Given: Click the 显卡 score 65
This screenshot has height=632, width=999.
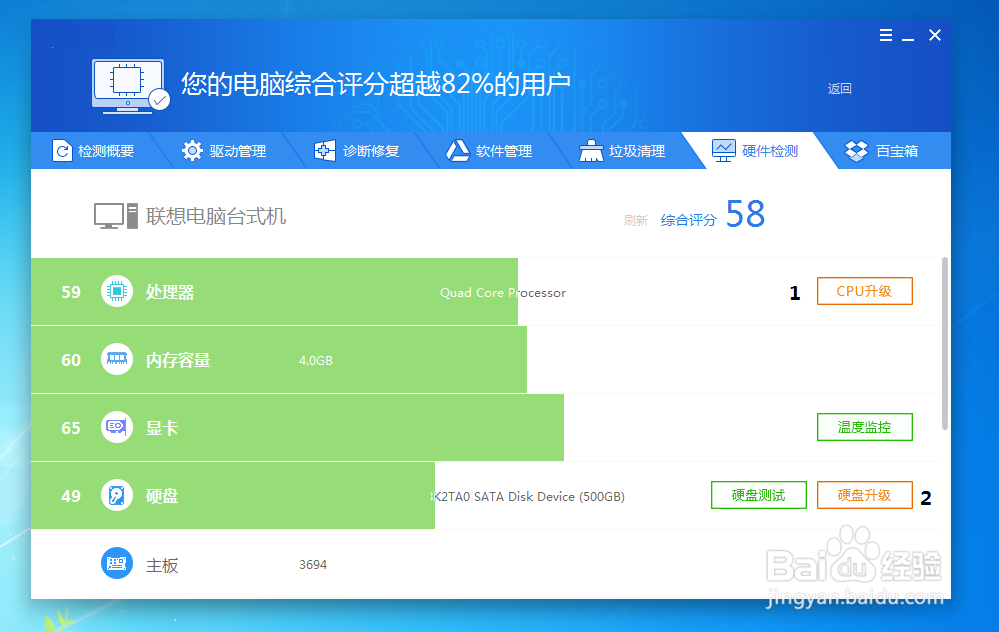Looking at the screenshot, I should pyautogui.click(x=71, y=427).
